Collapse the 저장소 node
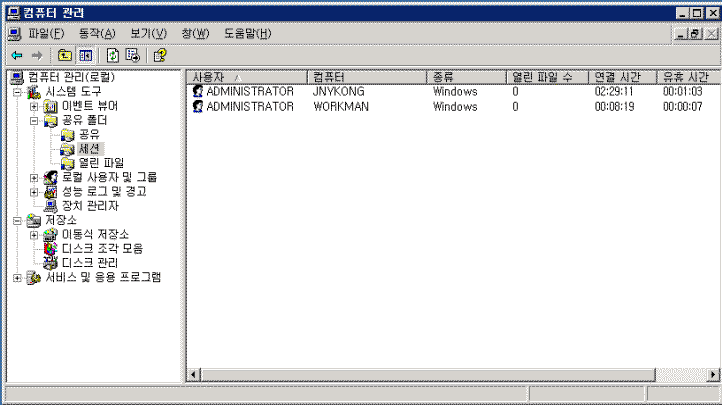Image resolution: width=722 pixels, height=405 pixels. click(x=17, y=221)
